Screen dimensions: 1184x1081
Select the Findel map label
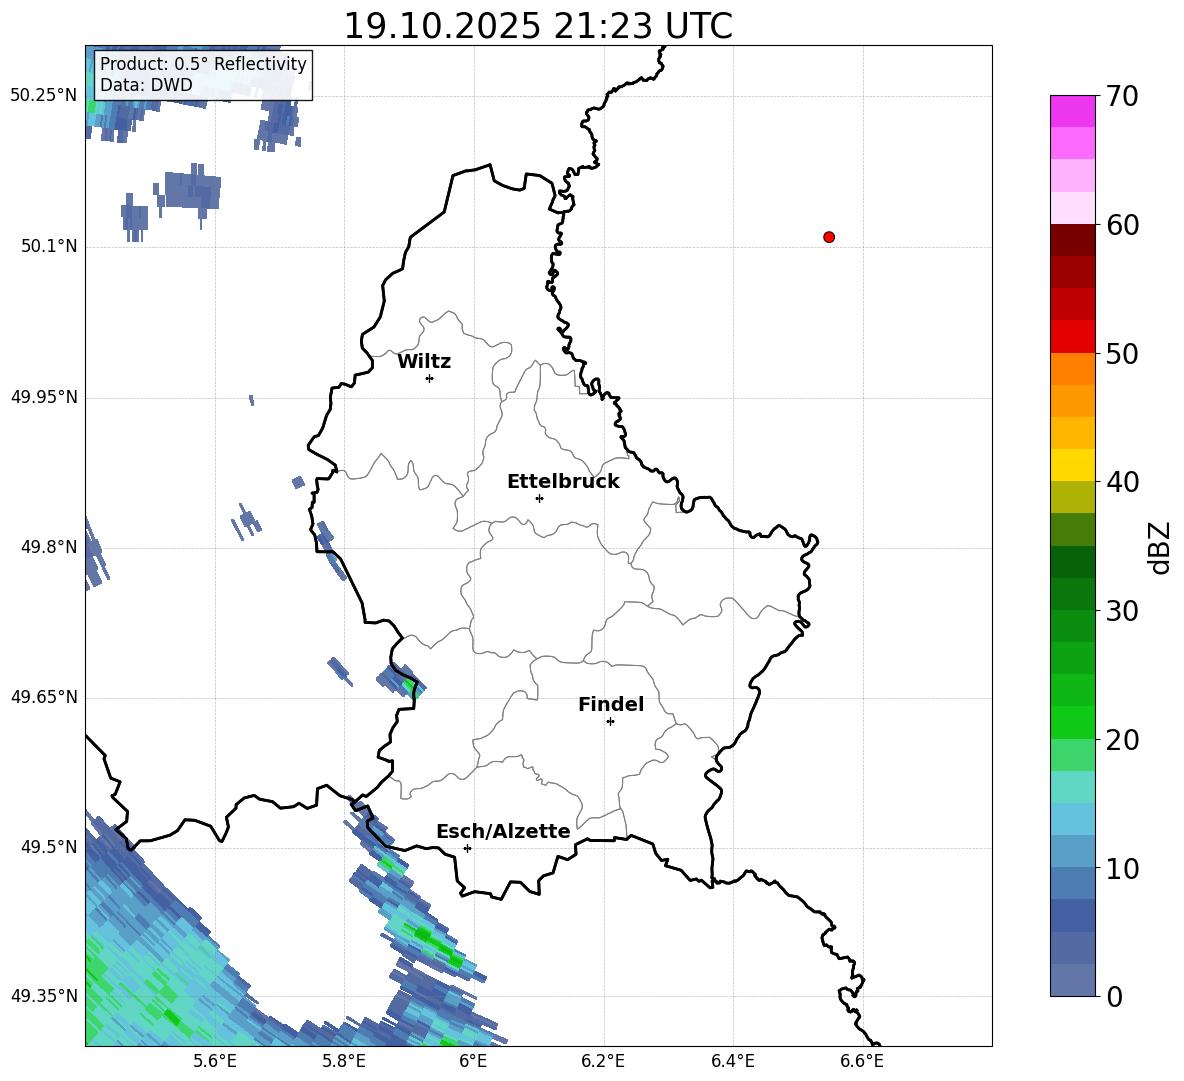point(611,704)
